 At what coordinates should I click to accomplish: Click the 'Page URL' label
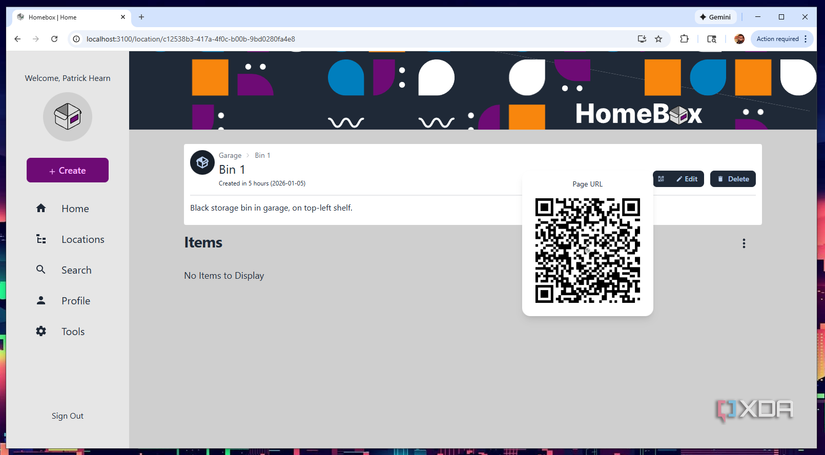coord(587,184)
